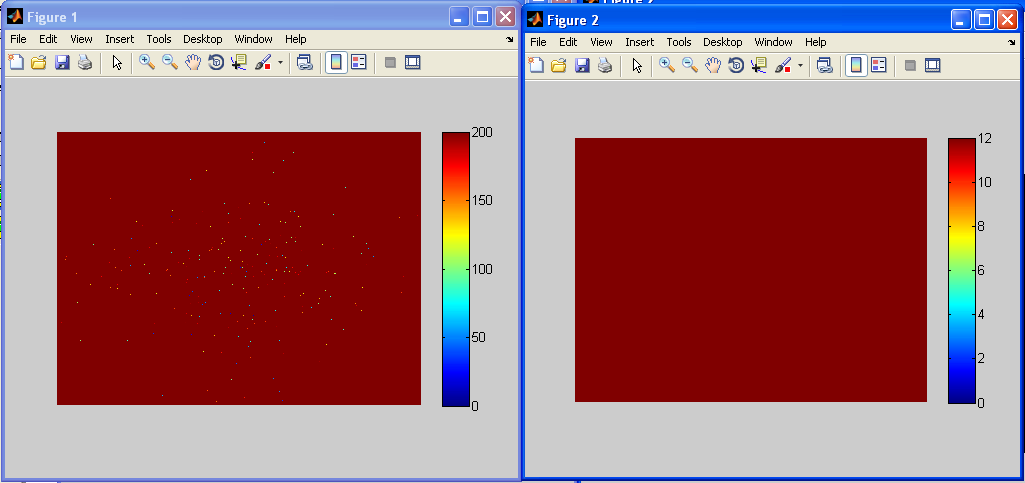Click Open File icon in Figure 1
1025x483 pixels.
click(39, 63)
